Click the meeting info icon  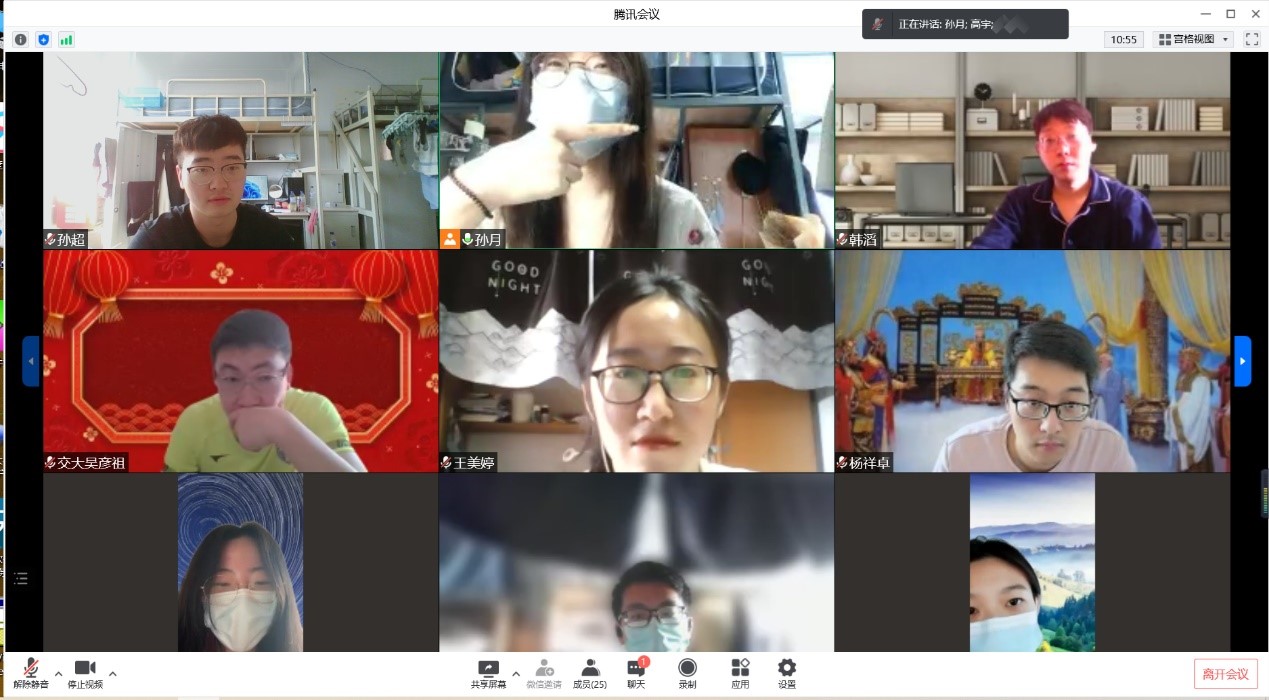[20, 40]
